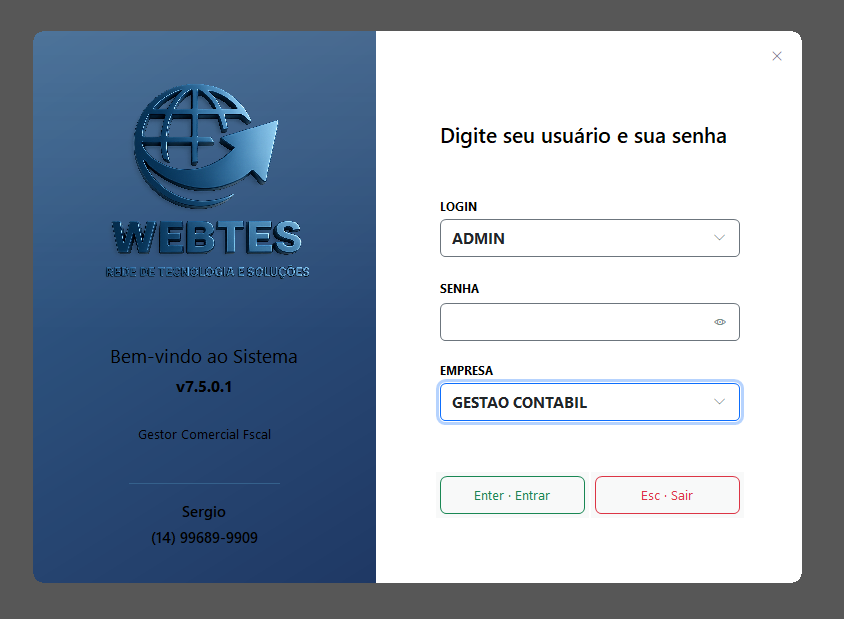The height and width of the screenshot is (619, 844).
Task: Click the Bem-vindo ao Sistema text
Action: pos(203,357)
